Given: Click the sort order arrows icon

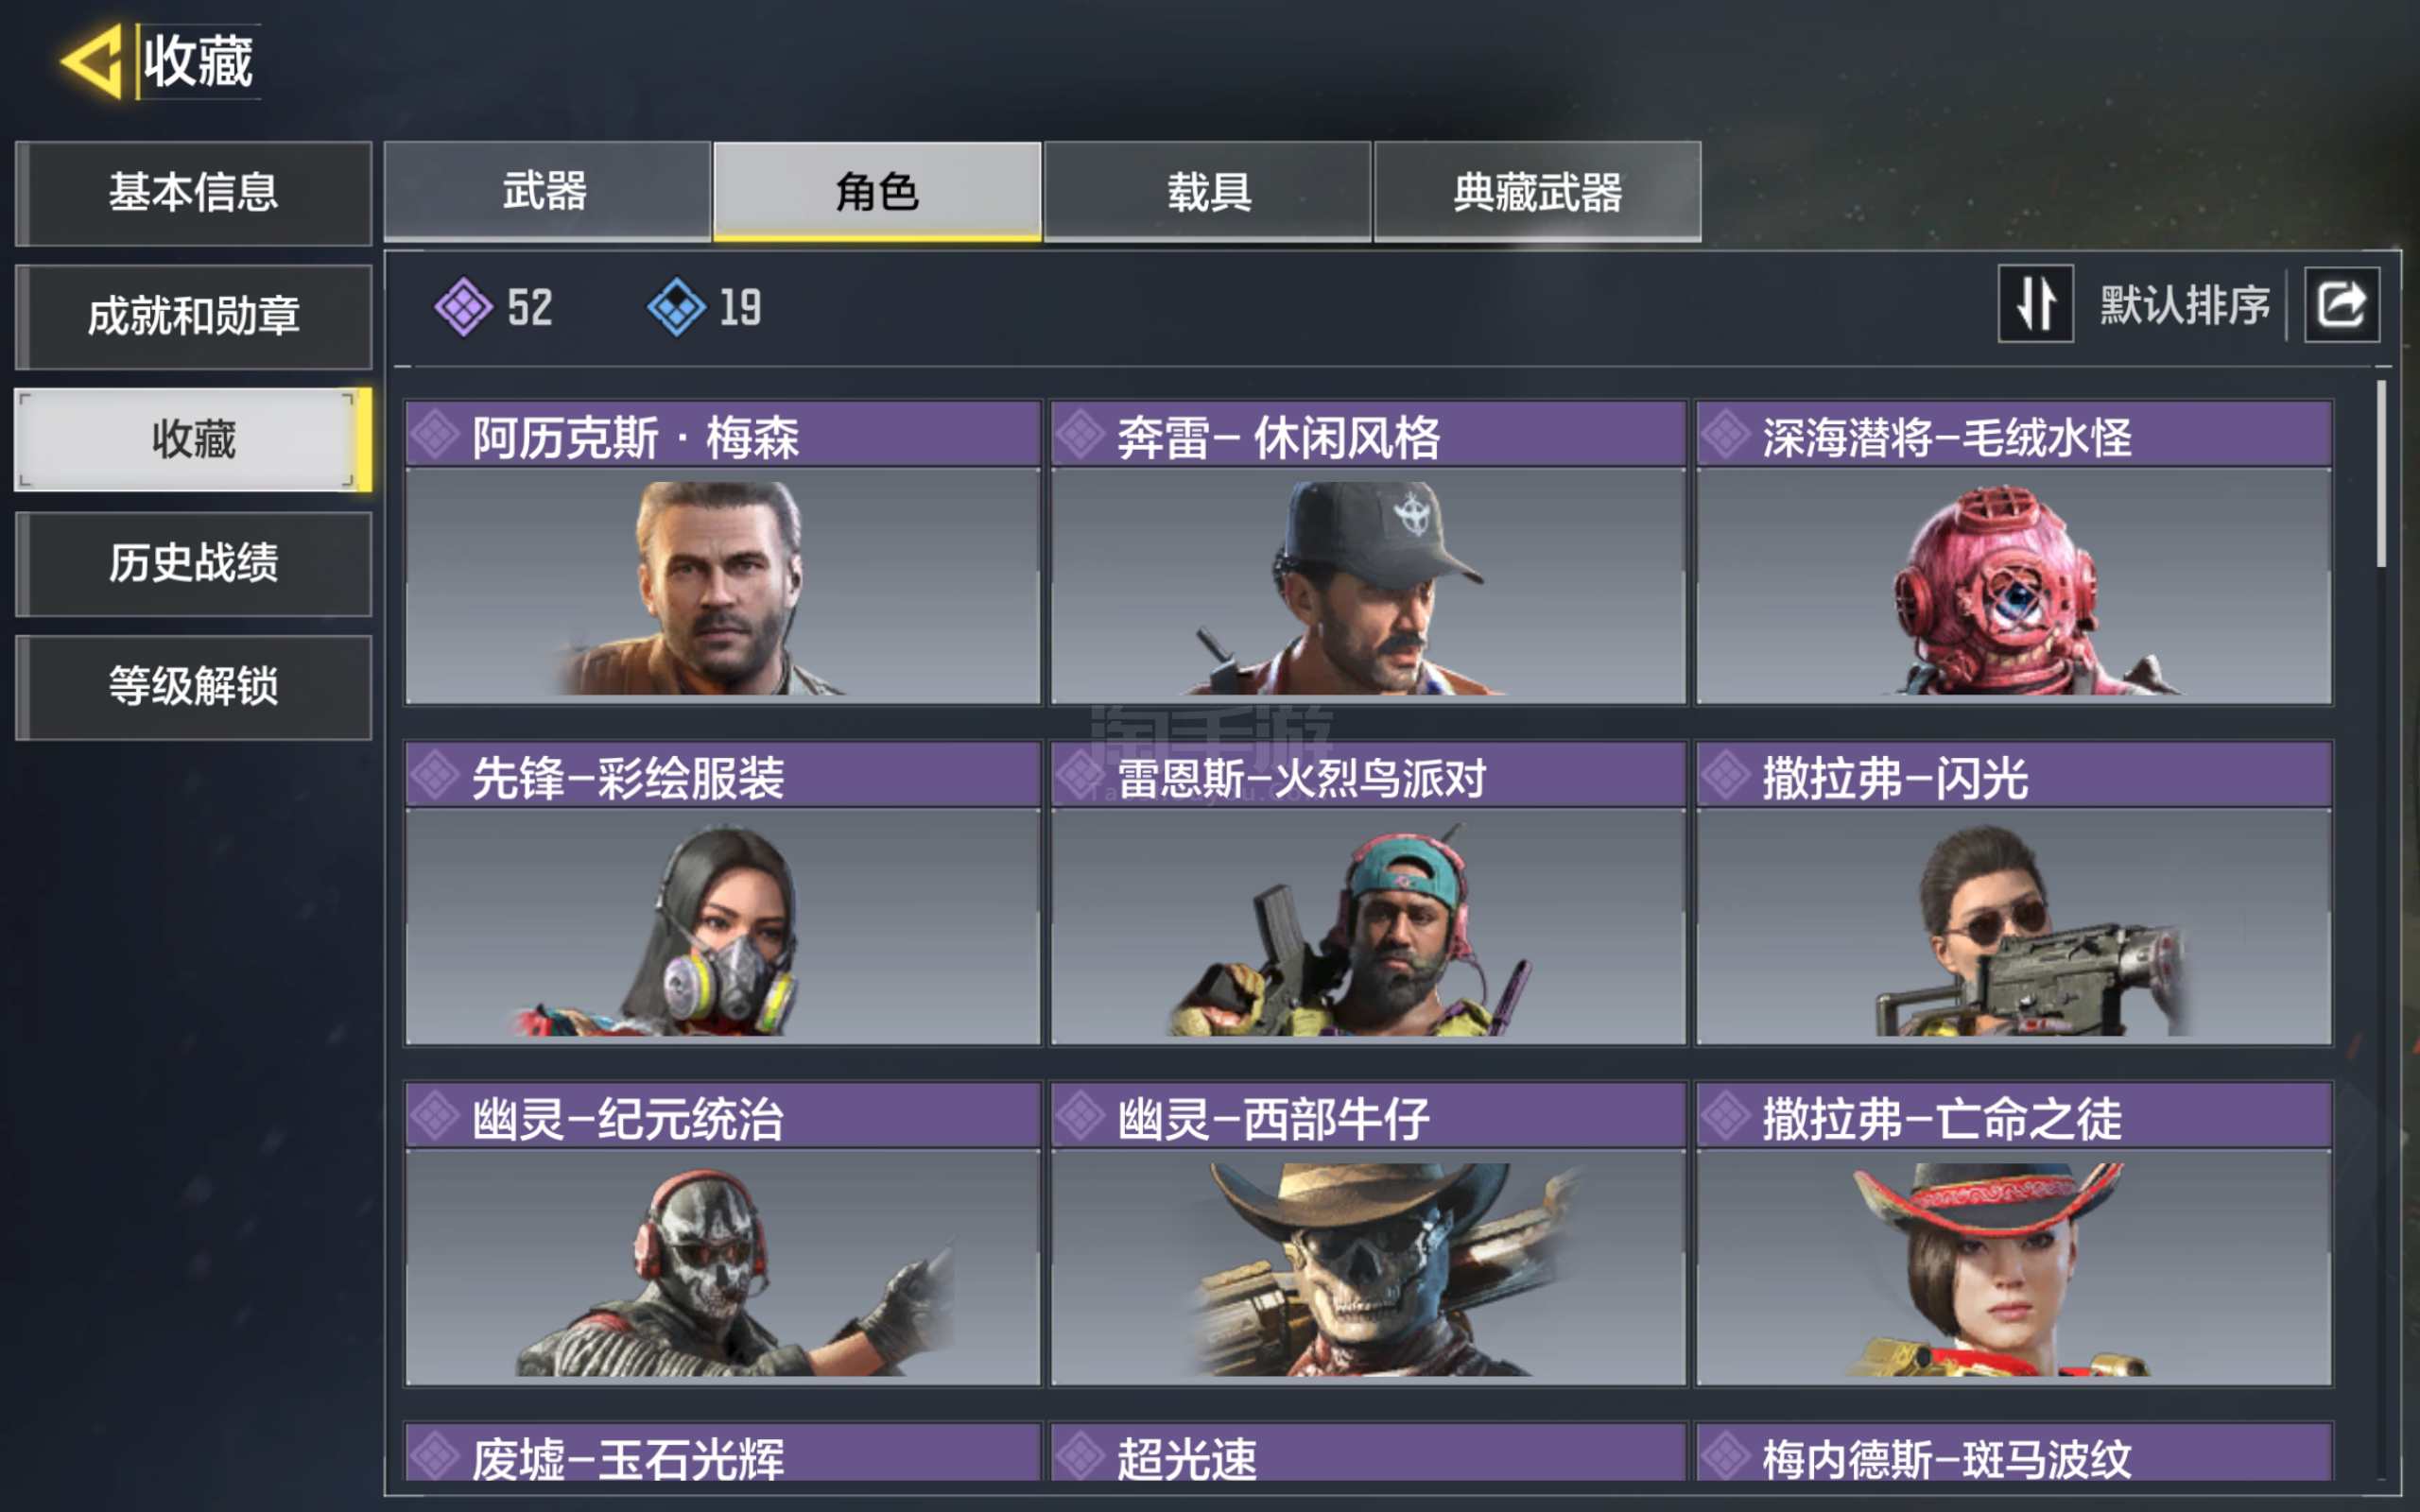Looking at the screenshot, I should (x=2035, y=304).
